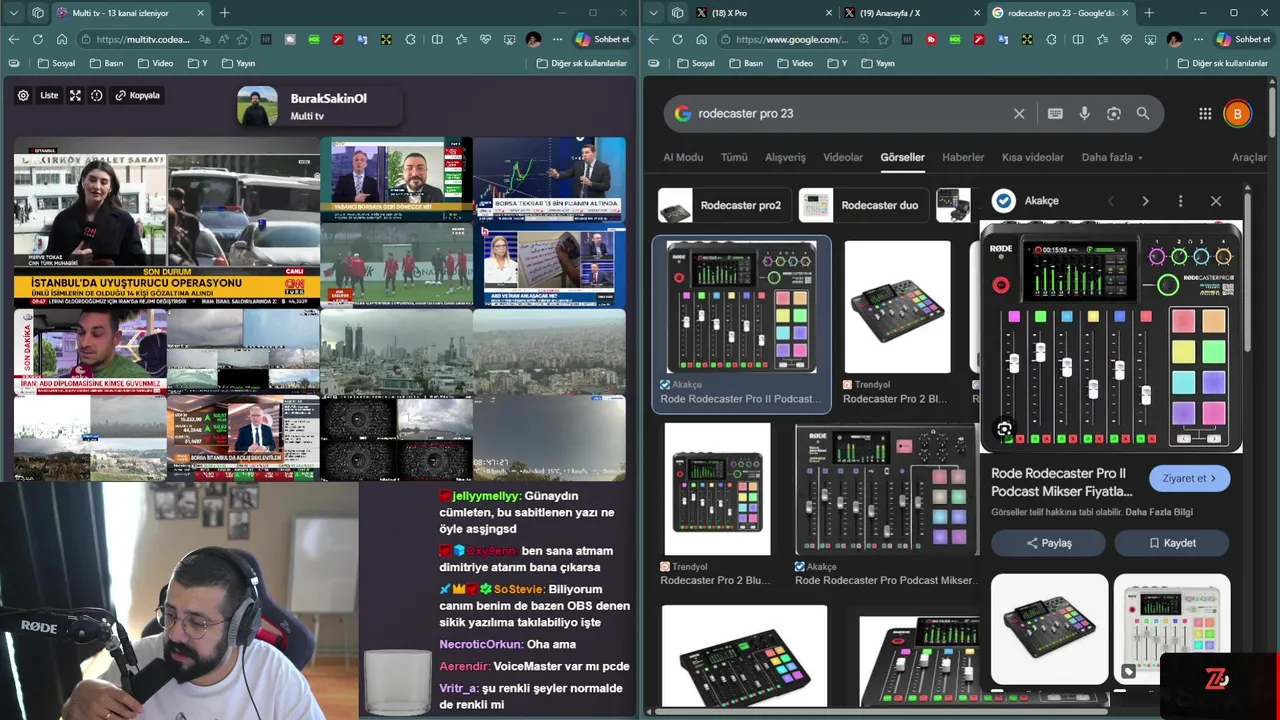Click the Kopyala link button
The height and width of the screenshot is (720, 1280).
138,96
